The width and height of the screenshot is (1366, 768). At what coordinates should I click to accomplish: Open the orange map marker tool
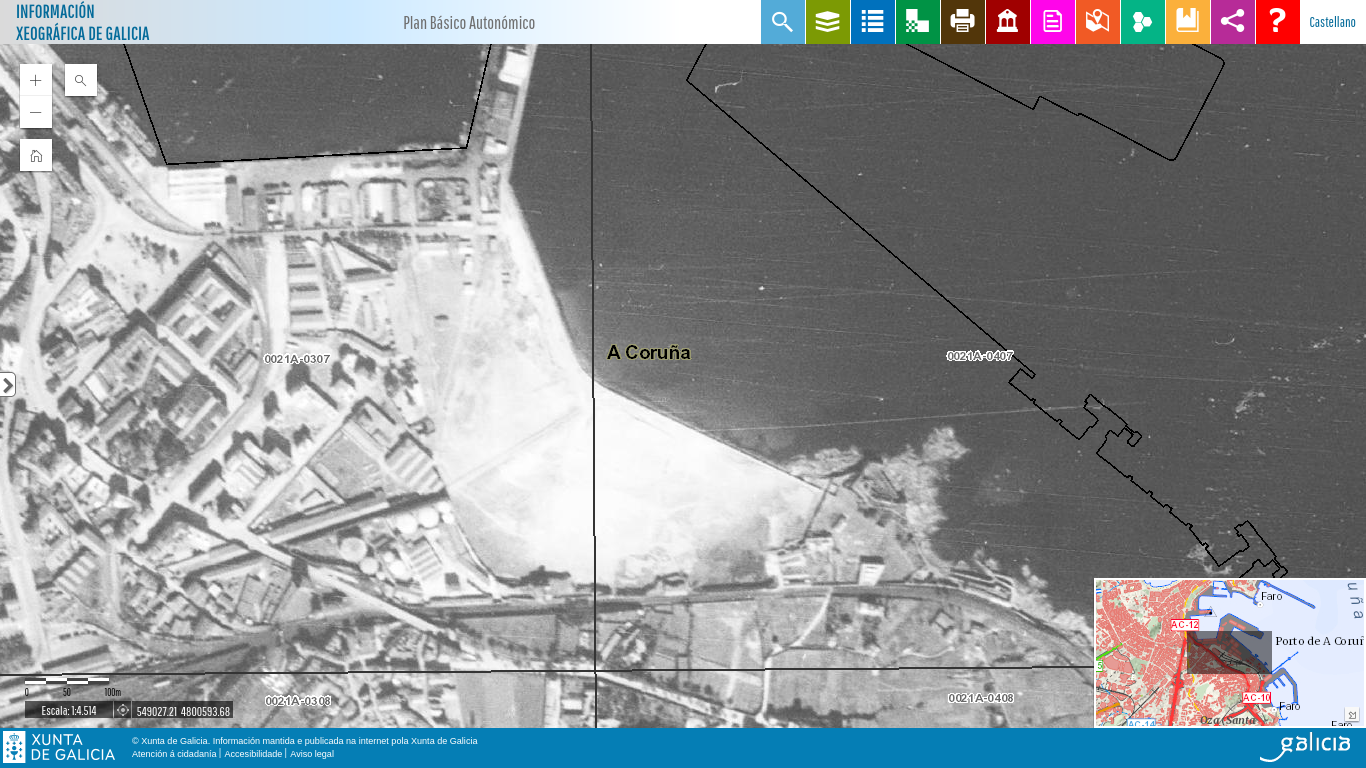coord(1098,22)
